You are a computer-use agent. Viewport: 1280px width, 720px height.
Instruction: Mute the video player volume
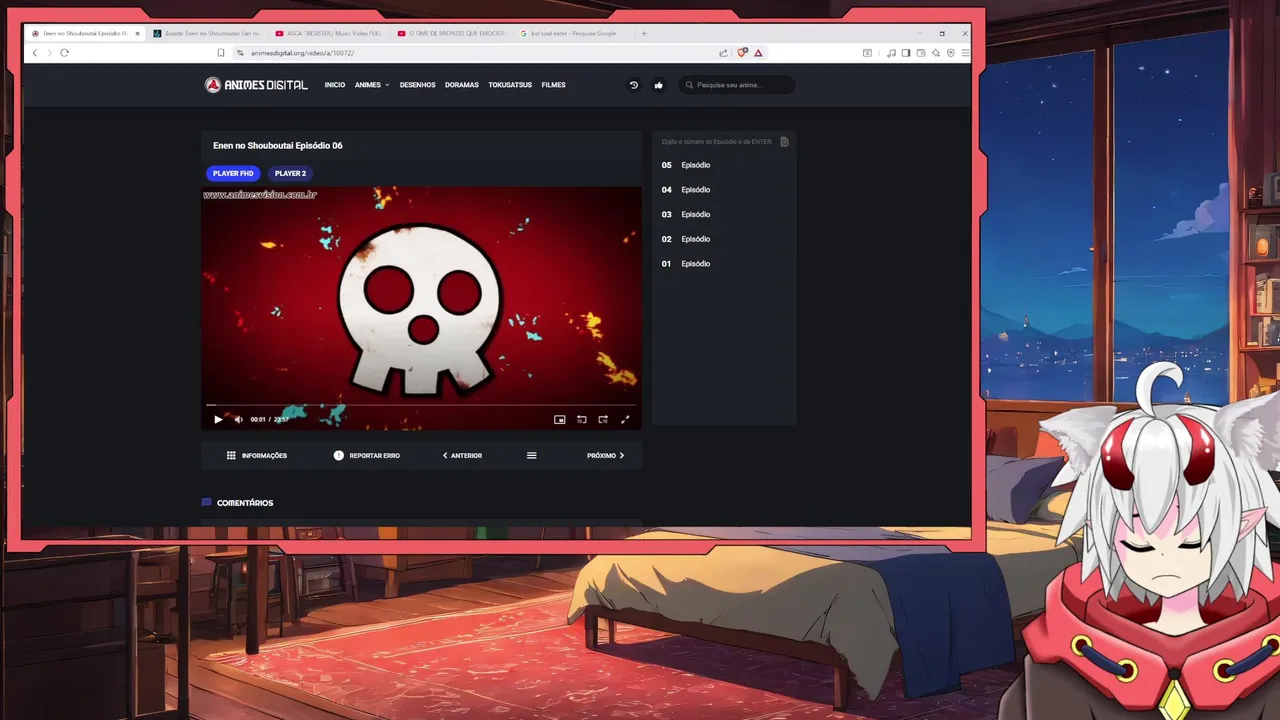(238, 419)
